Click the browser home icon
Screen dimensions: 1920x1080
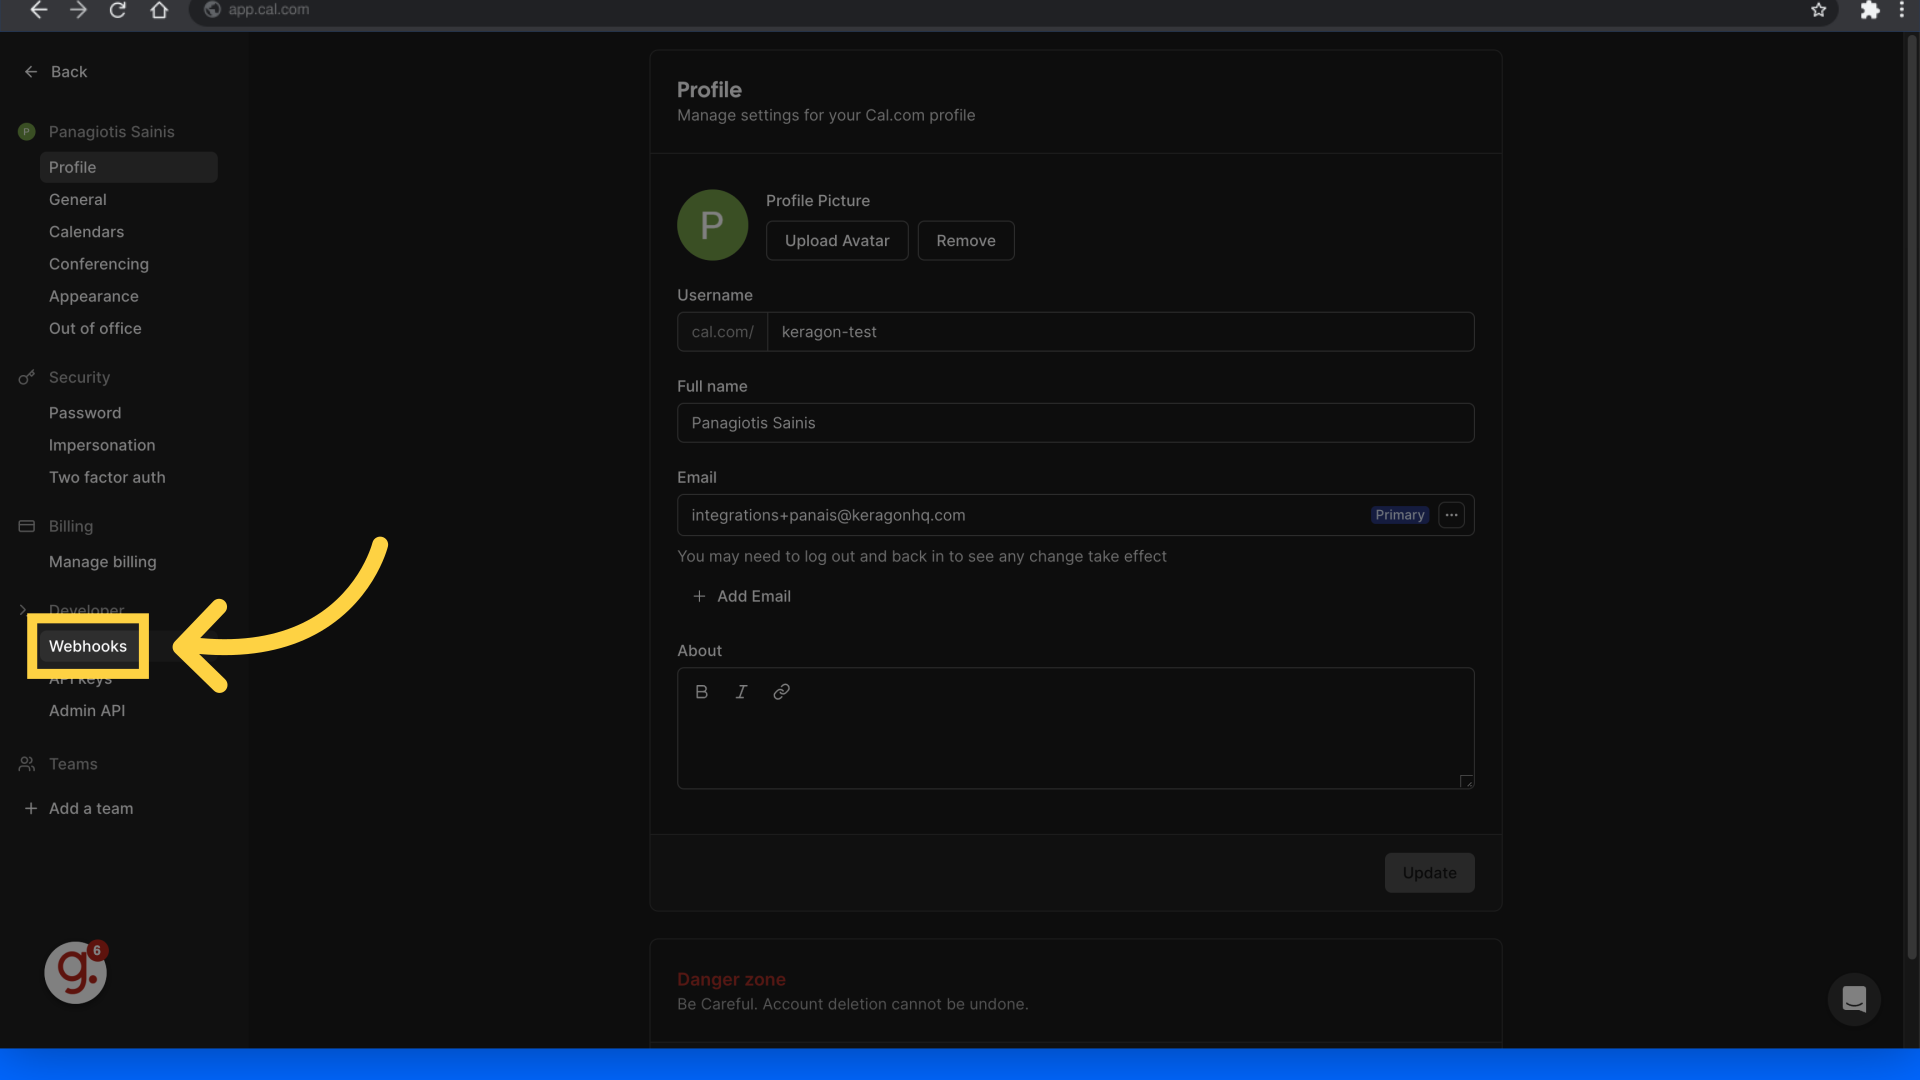coord(159,10)
